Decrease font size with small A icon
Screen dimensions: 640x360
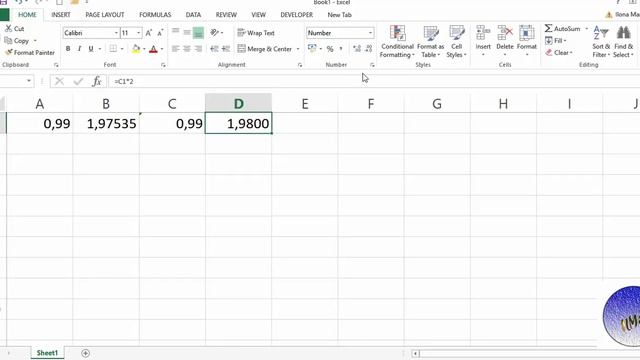pyautogui.click(x=160, y=33)
